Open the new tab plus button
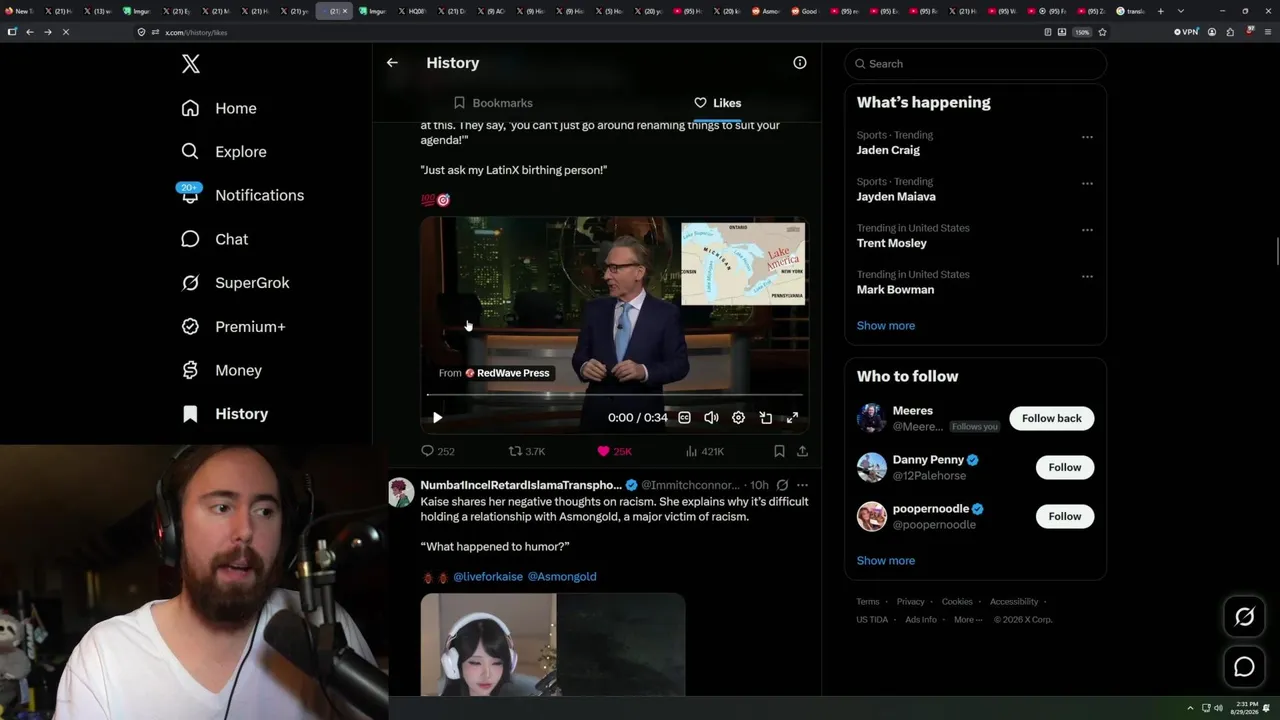Screen dimensions: 1280x720 pos(1160,11)
